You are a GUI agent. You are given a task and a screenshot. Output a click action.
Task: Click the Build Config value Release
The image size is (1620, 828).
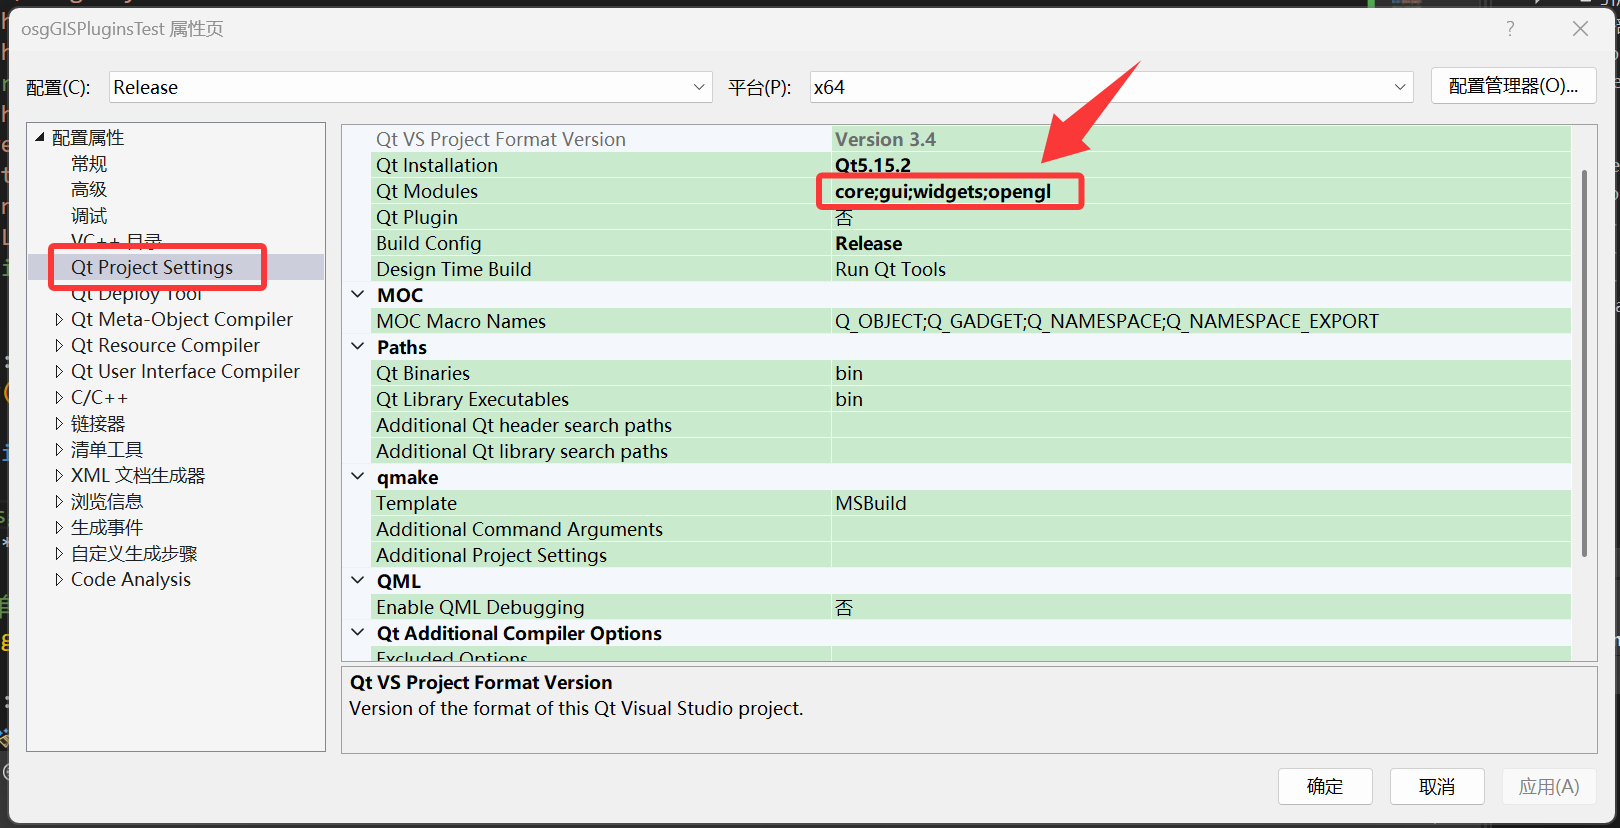1201,243
